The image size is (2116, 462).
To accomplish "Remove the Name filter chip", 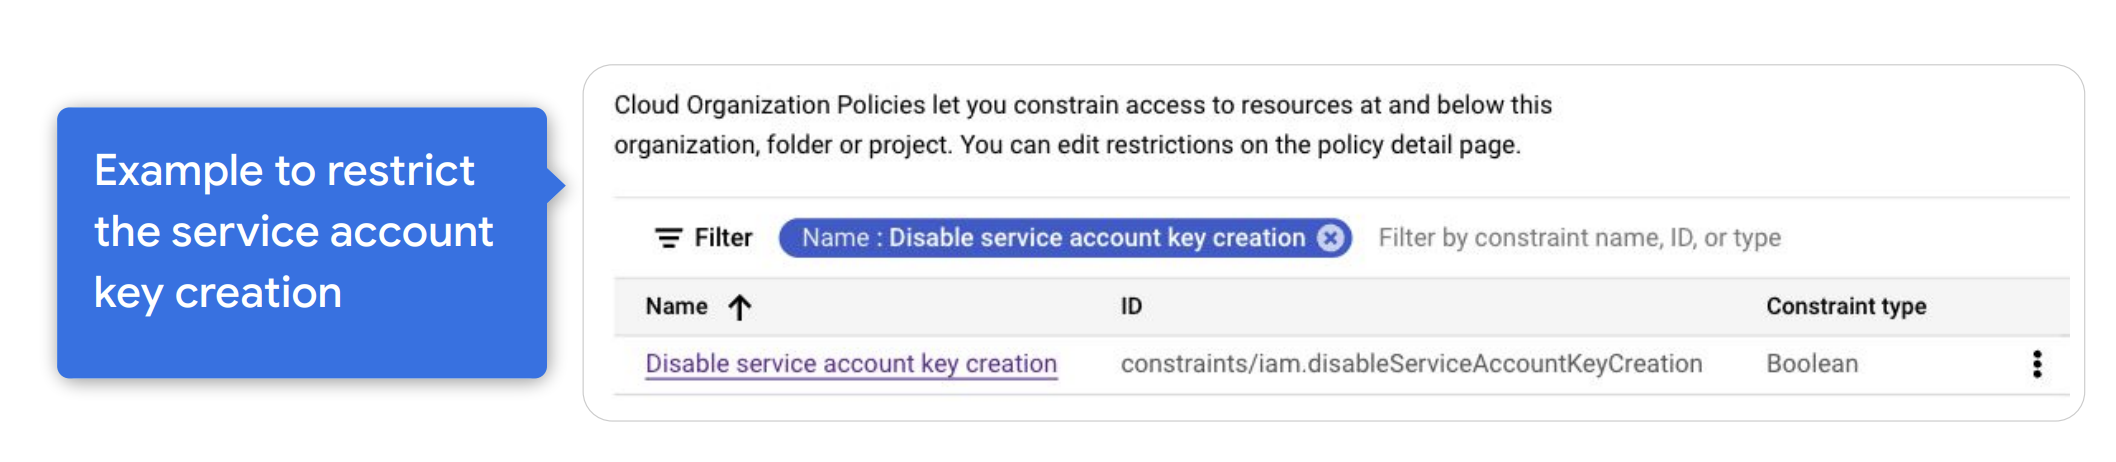I will (x=1330, y=238).
